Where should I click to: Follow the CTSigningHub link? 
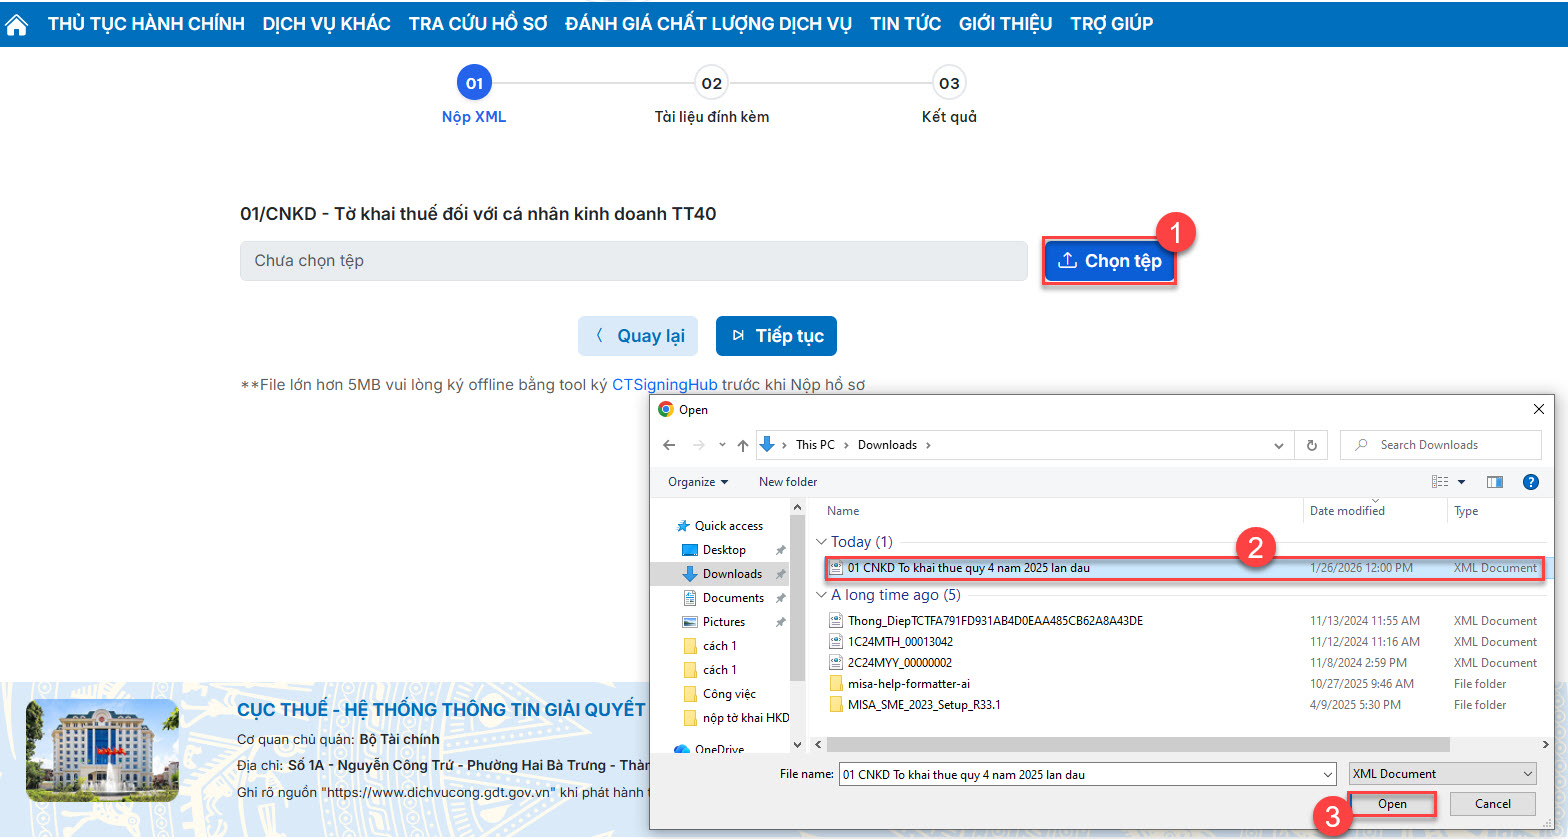click(664, 385)
